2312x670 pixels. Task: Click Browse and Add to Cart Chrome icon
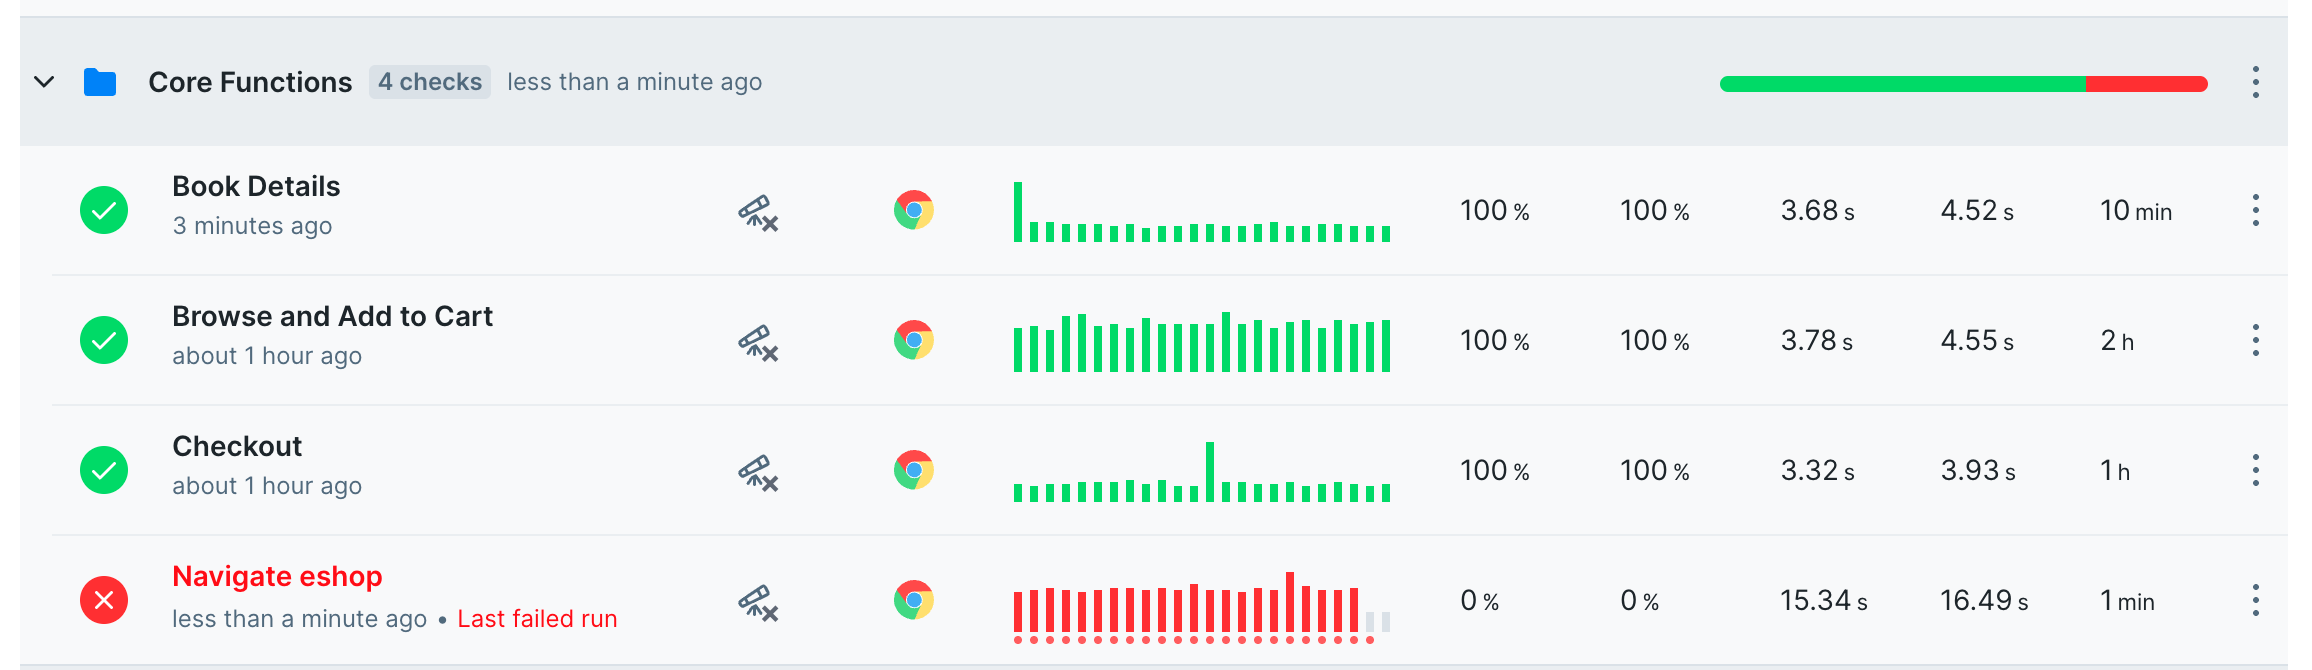pos(913,341)
